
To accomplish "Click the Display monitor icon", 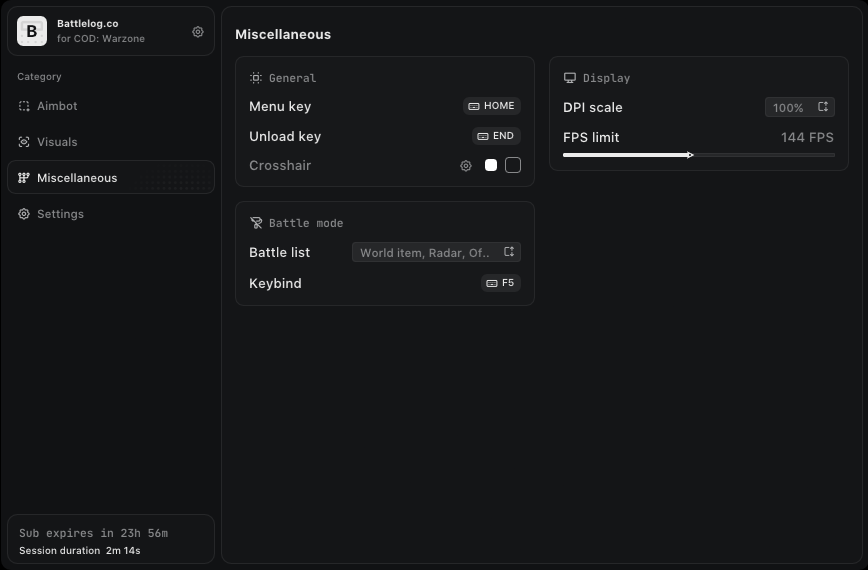I will (570, 77).
